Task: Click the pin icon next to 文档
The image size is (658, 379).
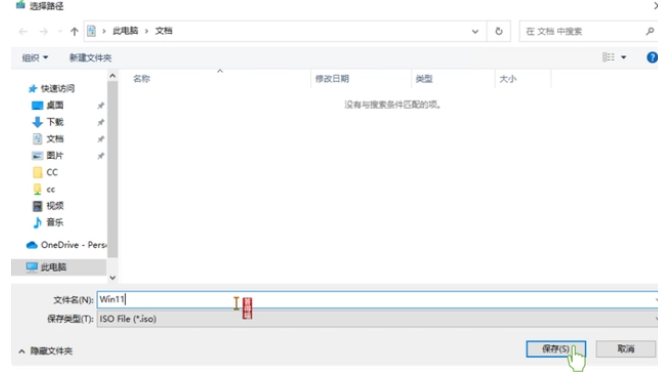Action: pos(100,139)
